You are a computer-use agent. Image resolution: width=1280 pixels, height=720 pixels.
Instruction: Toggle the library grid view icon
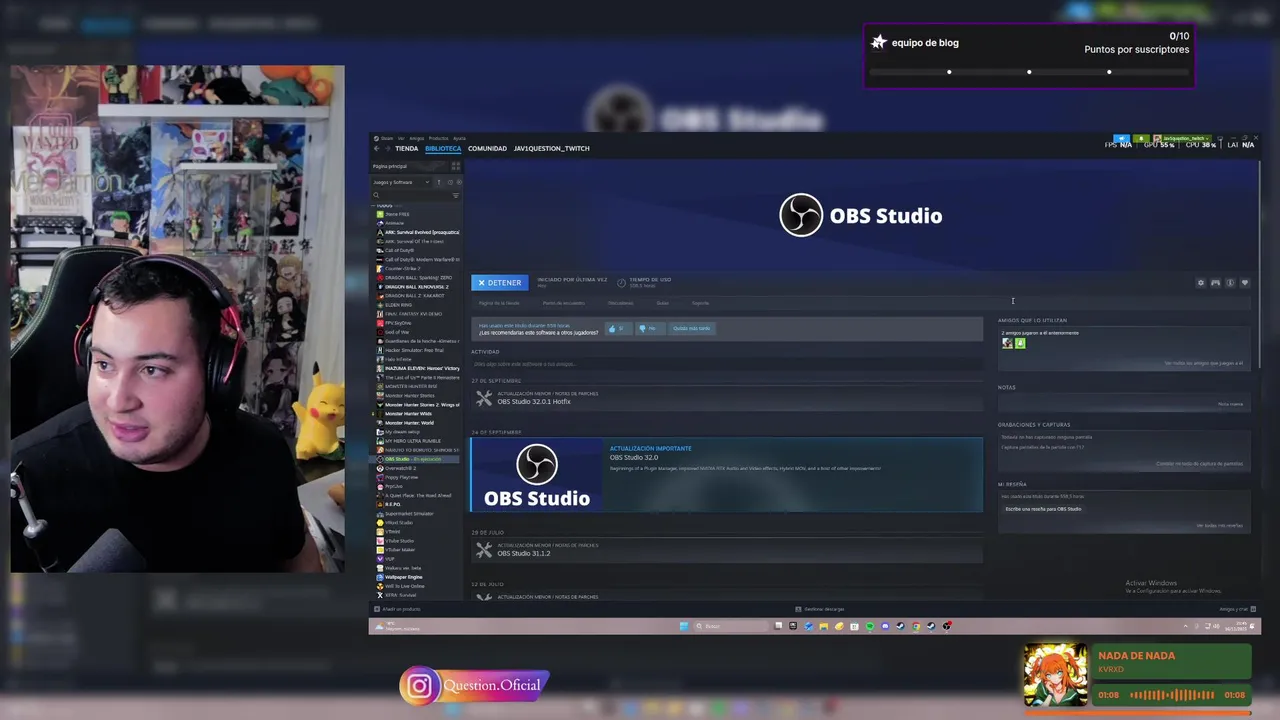455,166
